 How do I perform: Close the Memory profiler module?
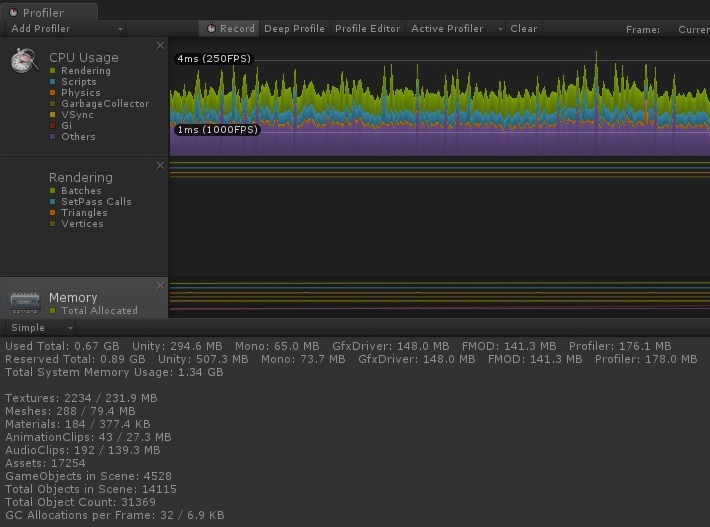160,285
